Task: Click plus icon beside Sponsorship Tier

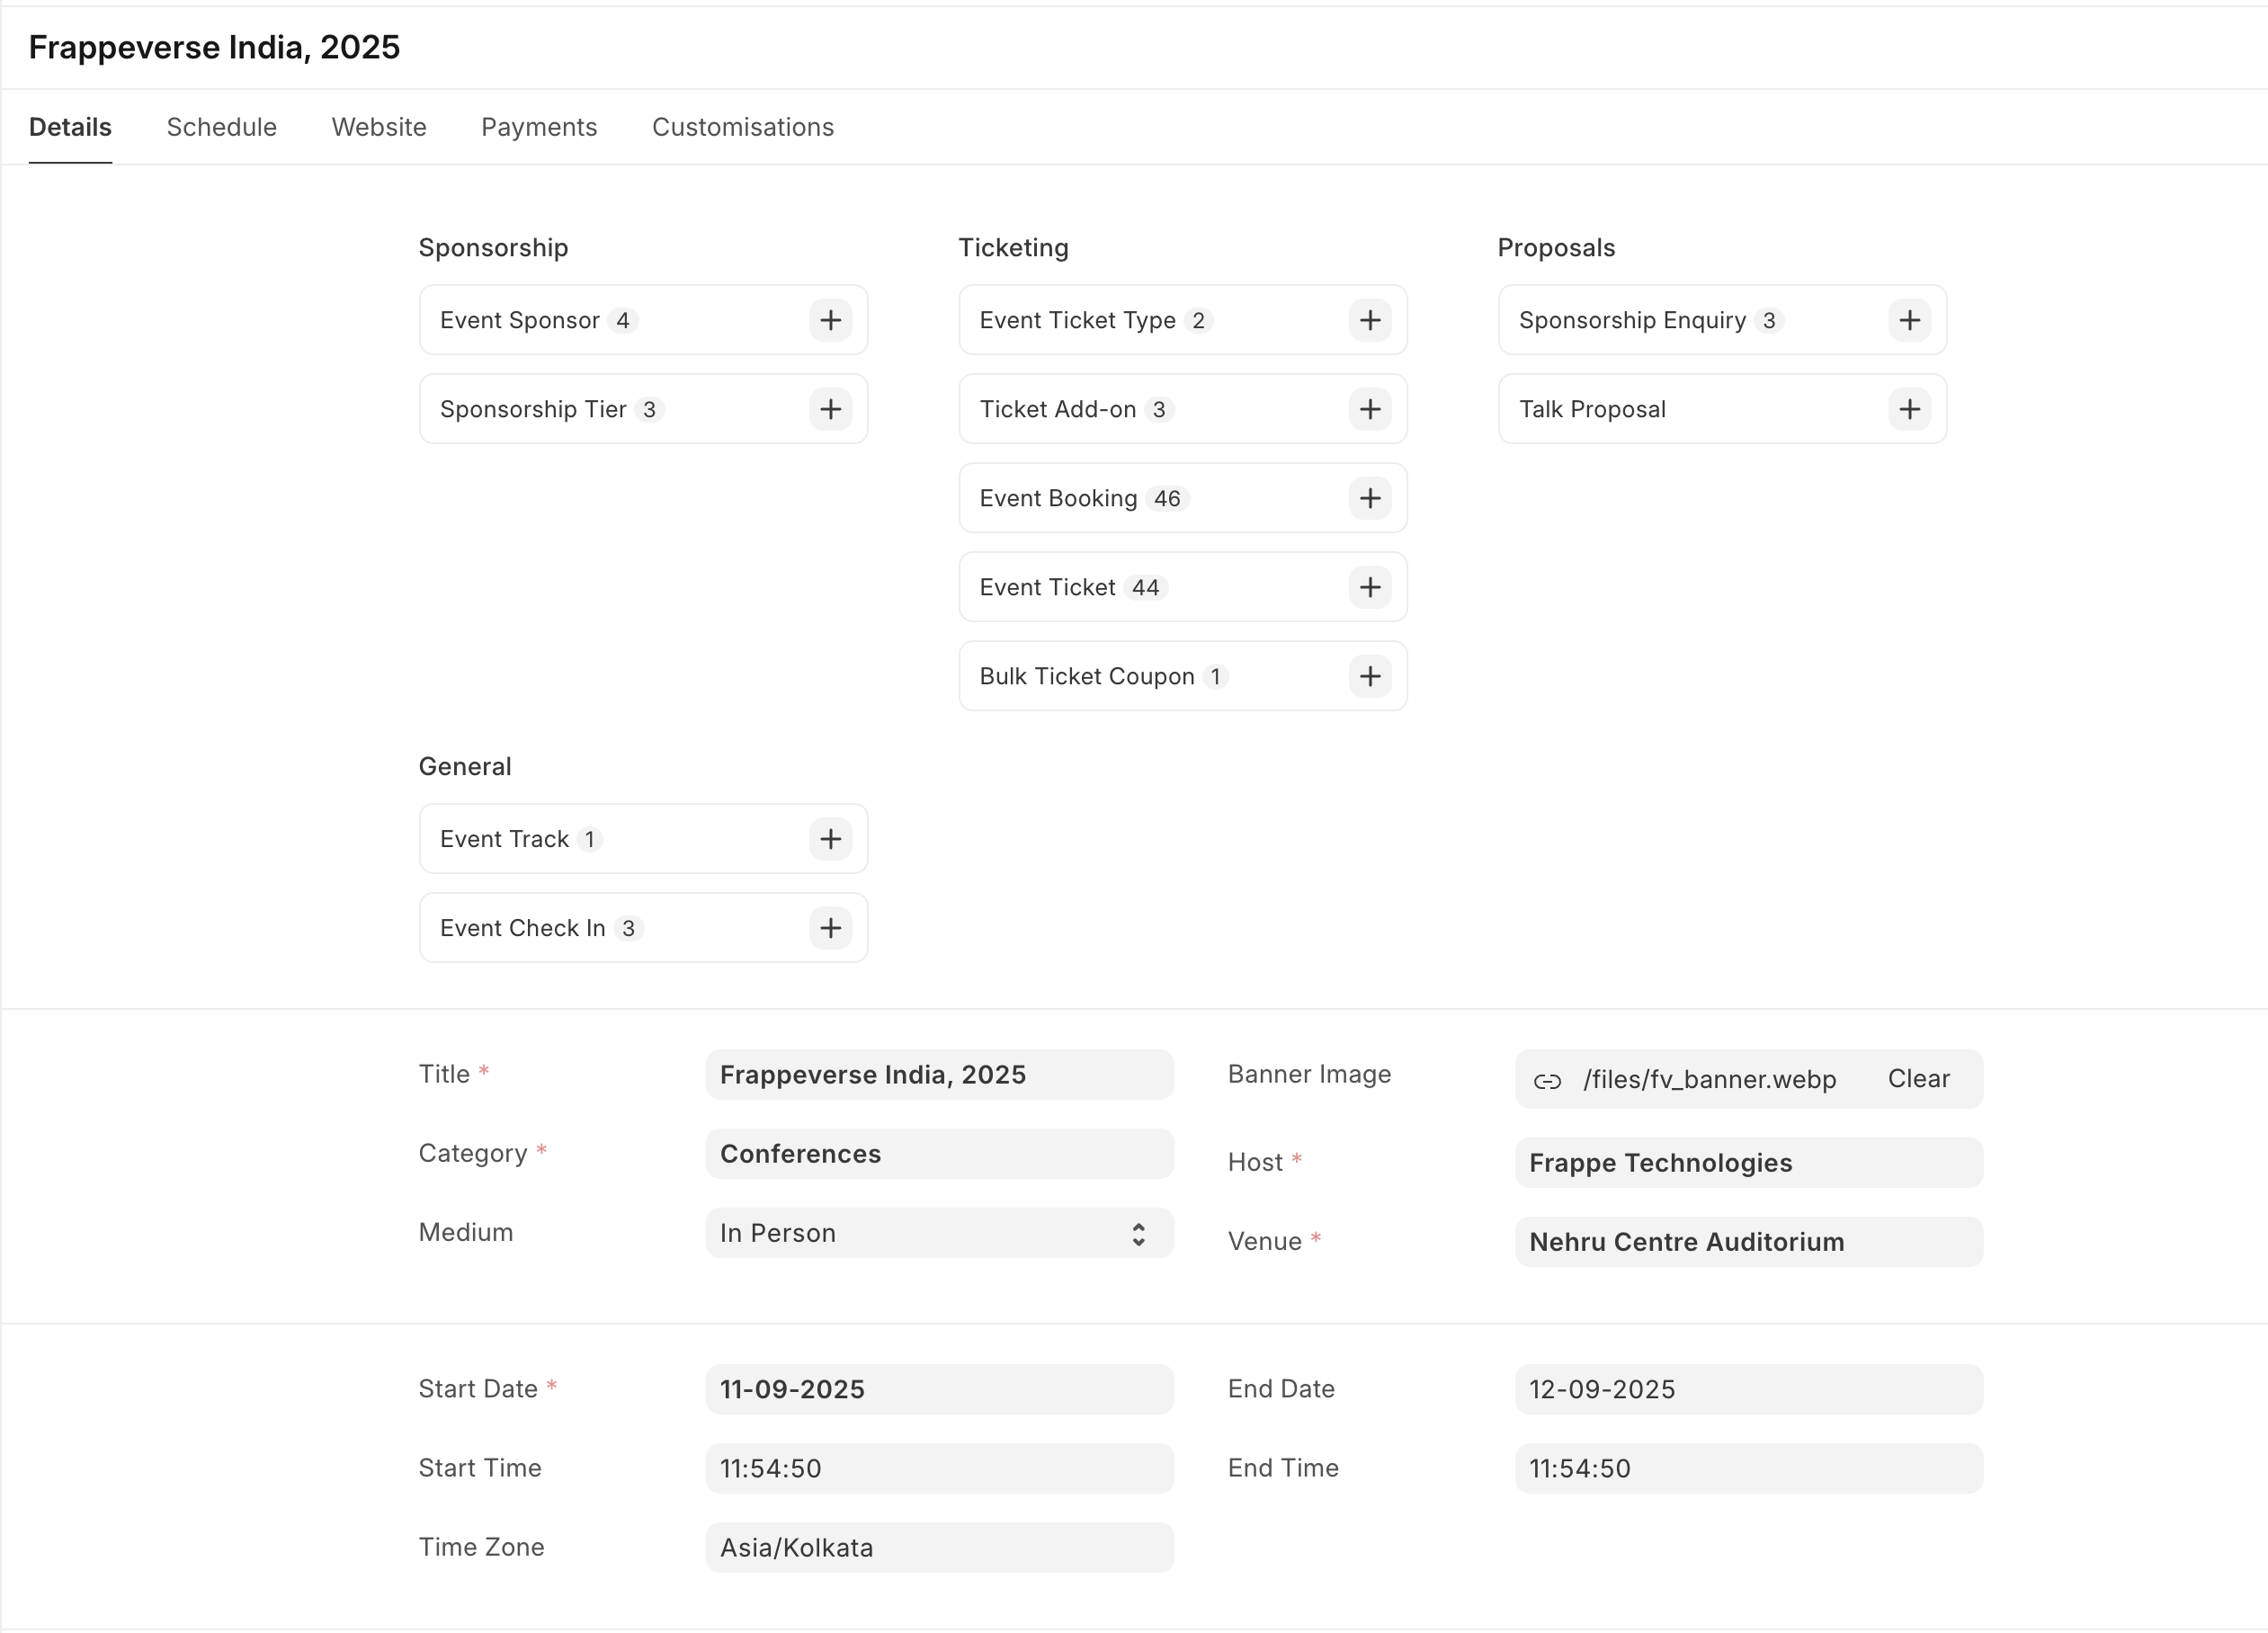Action: click(x=830, y=409)
